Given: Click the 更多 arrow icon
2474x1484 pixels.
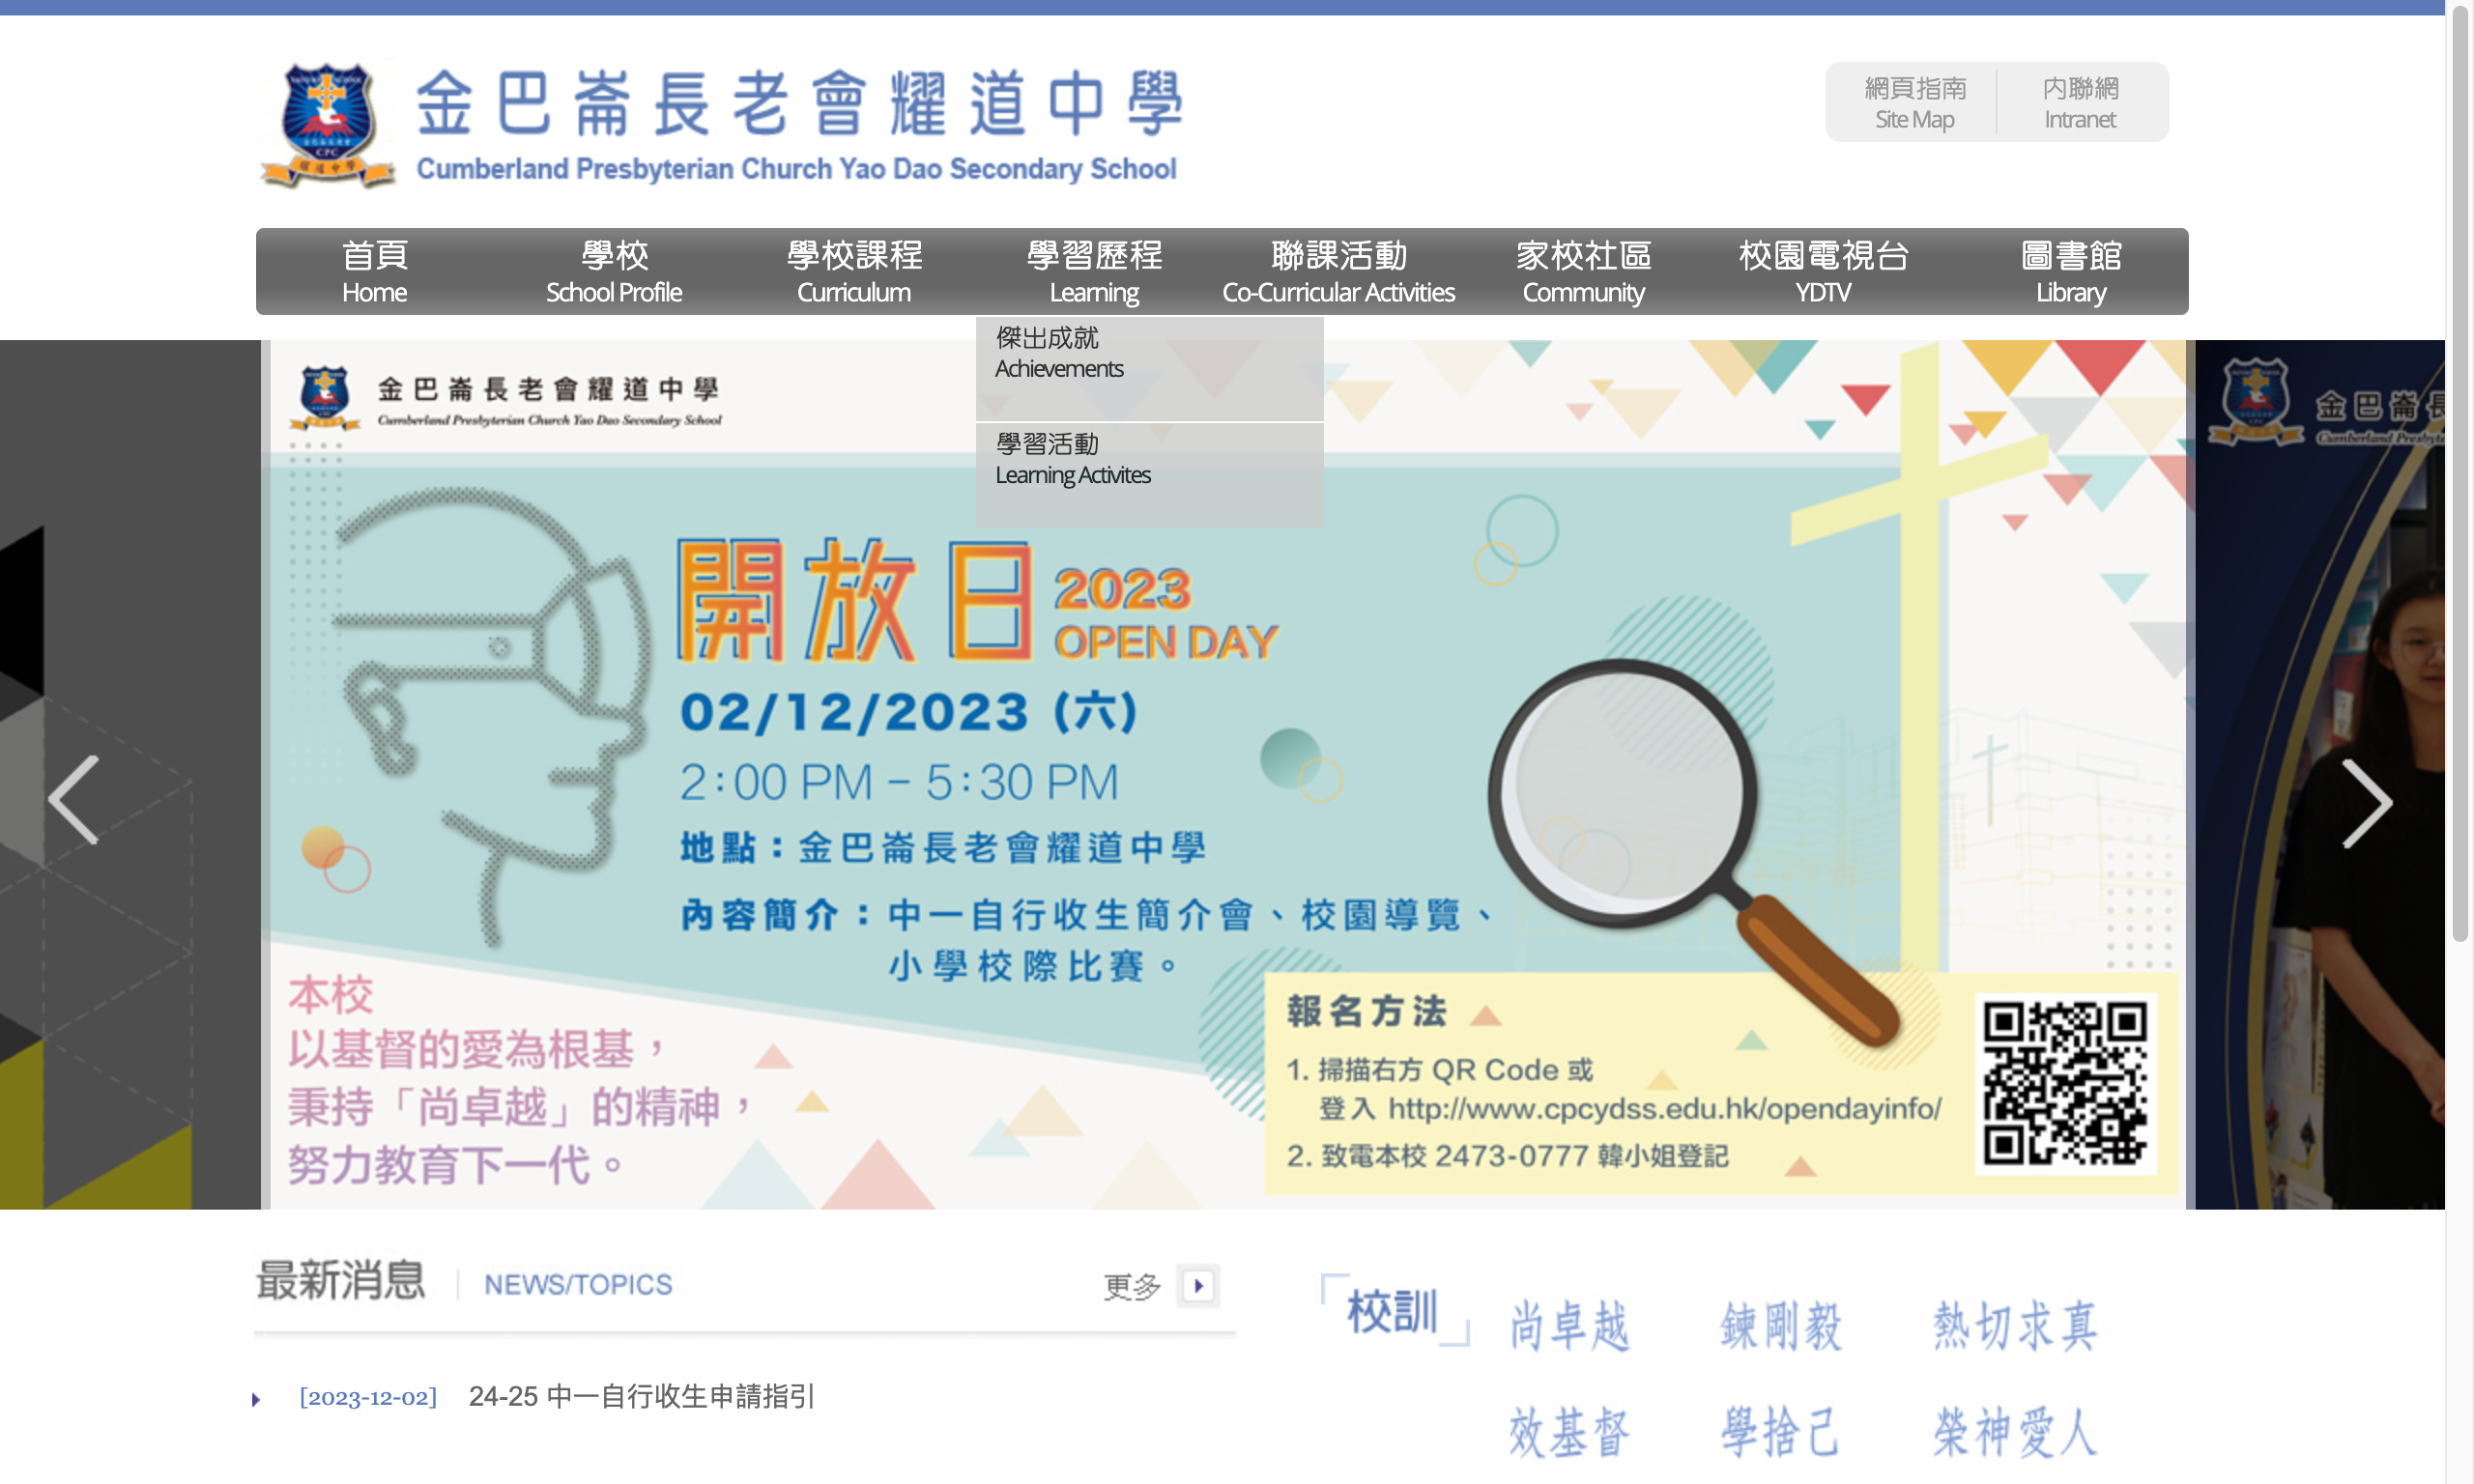Looking at the screenshot, I should pos(1198,1284).
